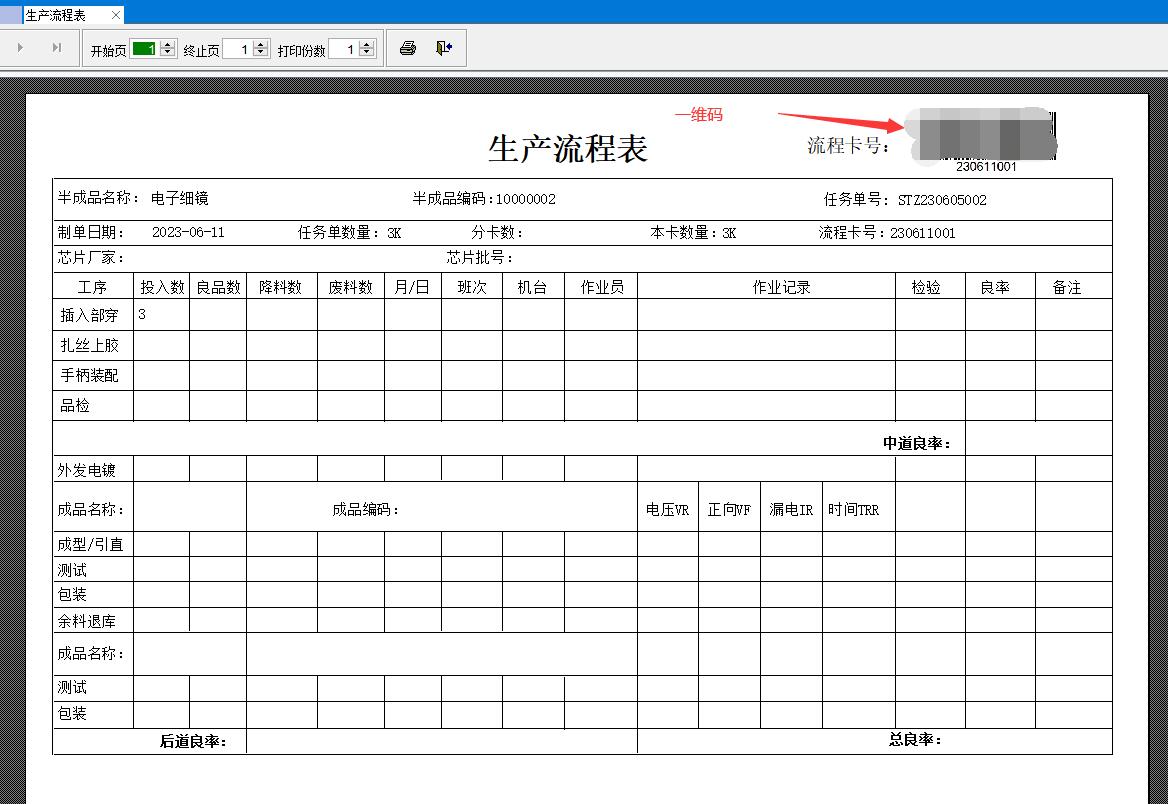Click the 打印份数 number field
This screenshot has width=1168, height=804.
(x=343, y=49)
